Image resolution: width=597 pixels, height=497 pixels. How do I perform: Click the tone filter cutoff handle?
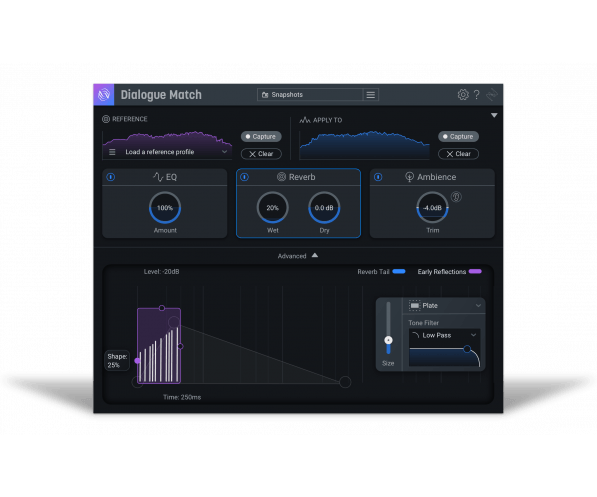pos(467,348)
